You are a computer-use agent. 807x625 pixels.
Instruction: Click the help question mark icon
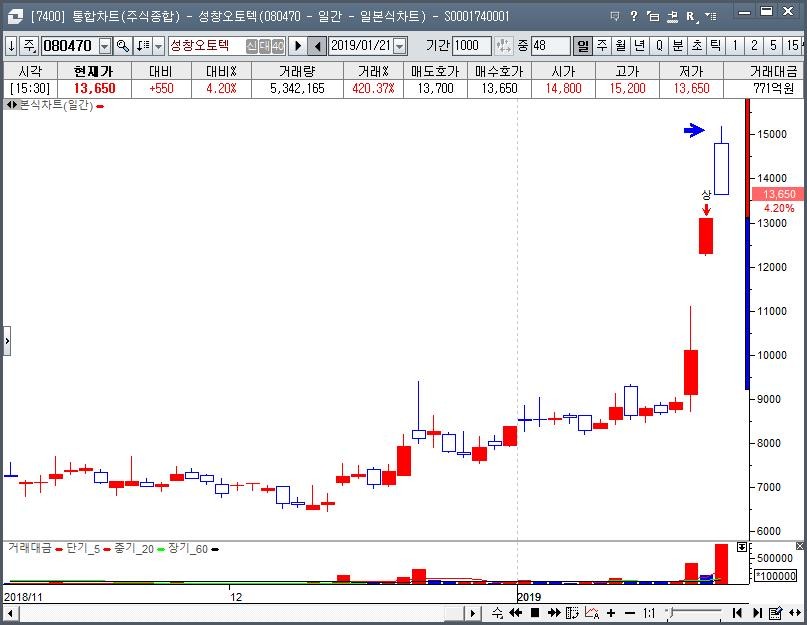pos(634,16)
